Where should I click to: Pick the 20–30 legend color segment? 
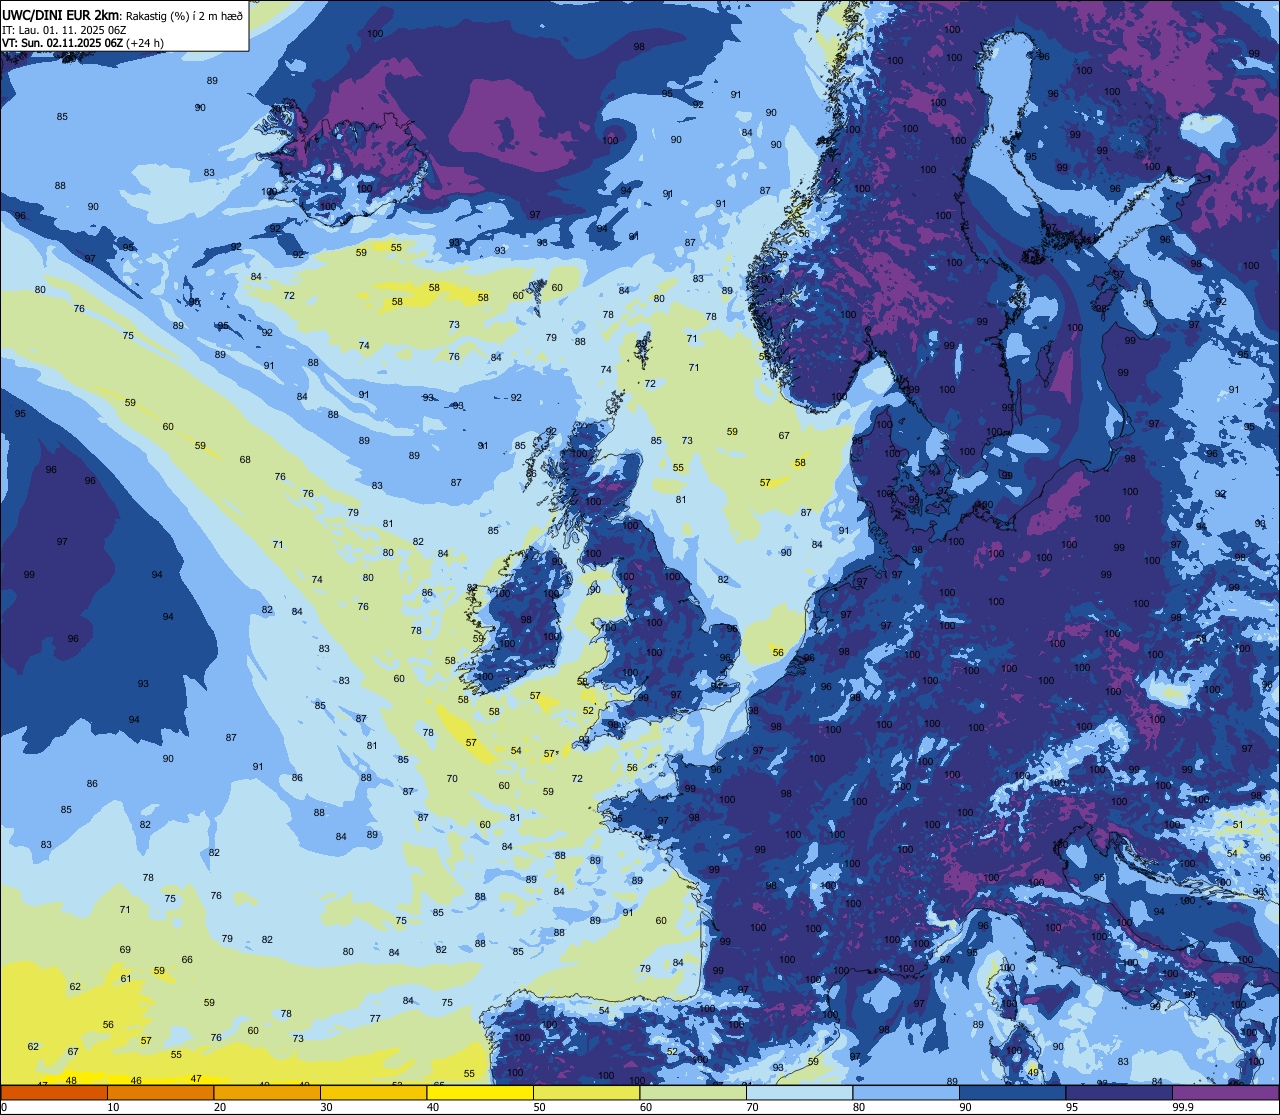point(267,1092)
